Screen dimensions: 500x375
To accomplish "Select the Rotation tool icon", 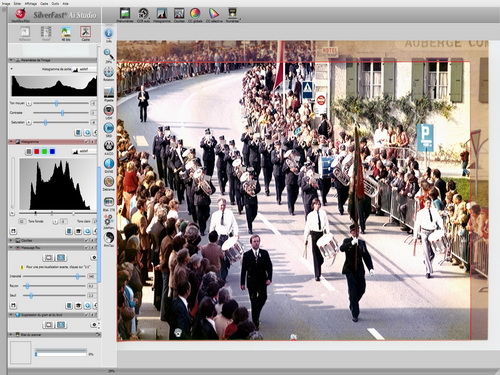I will pyautogui.click(x=109, y=72).
